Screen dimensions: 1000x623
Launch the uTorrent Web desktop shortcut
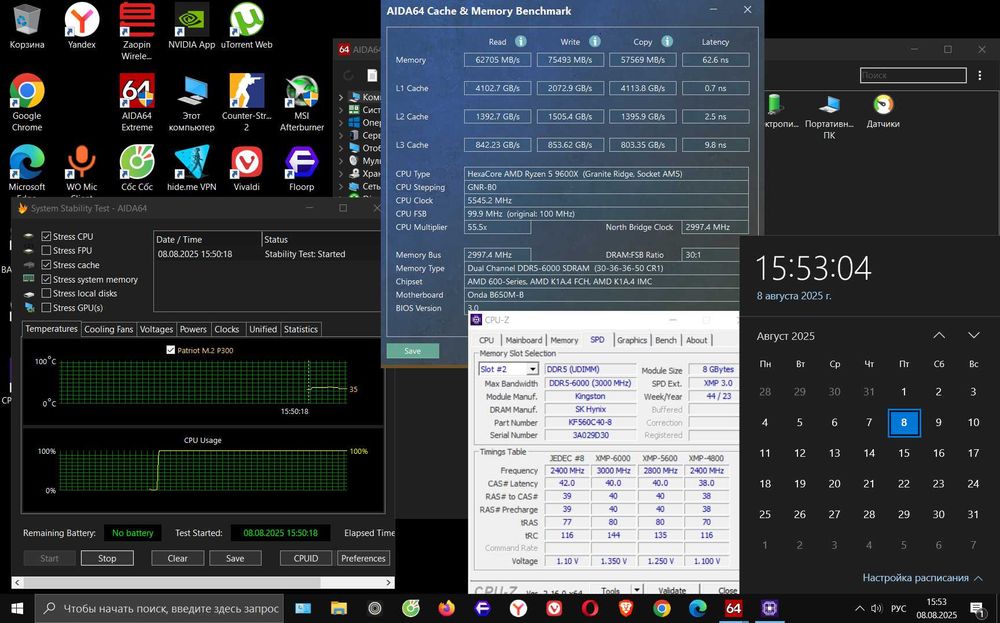(x=246, y=26)
